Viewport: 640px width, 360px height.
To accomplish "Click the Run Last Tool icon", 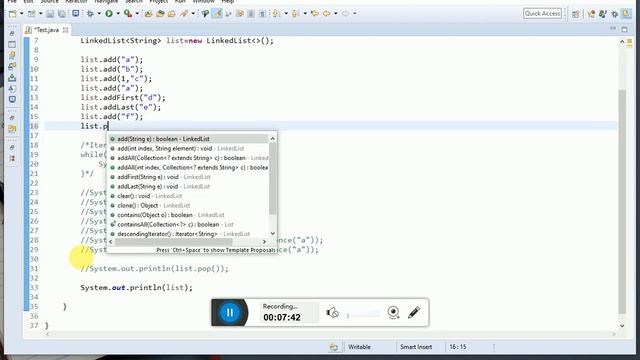I will 128,13.
